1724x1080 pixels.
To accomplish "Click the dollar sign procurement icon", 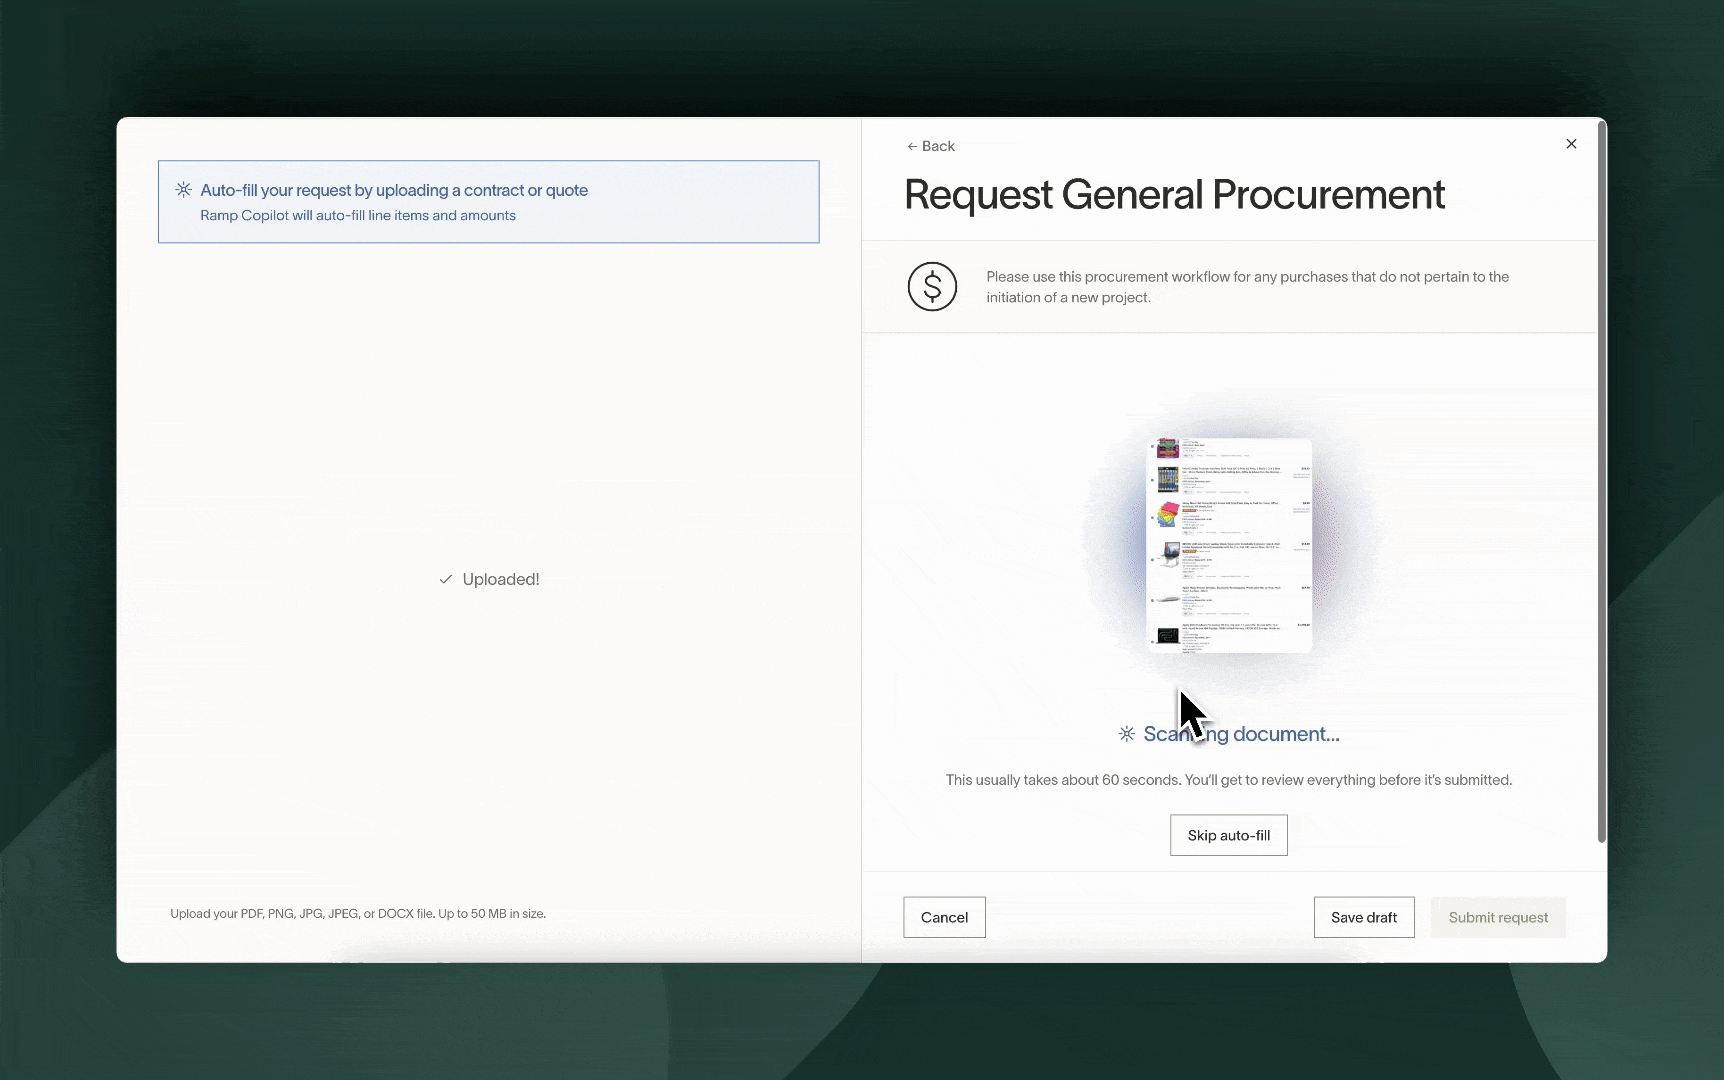I will pyautogui.click(x=932, y=287).
